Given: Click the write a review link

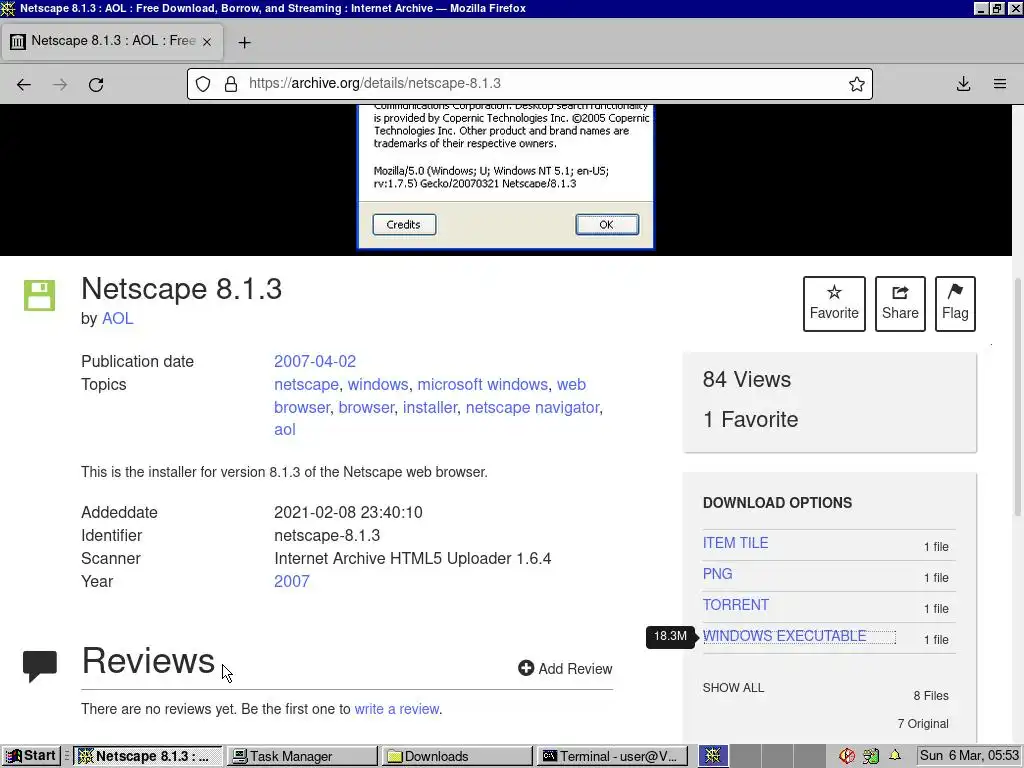Looking at the screenshot, I should [396, 709].
